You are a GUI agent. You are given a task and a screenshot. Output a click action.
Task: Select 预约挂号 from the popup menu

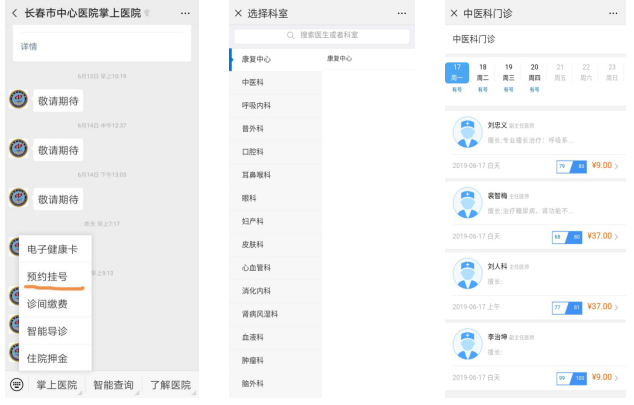point(47,276)
